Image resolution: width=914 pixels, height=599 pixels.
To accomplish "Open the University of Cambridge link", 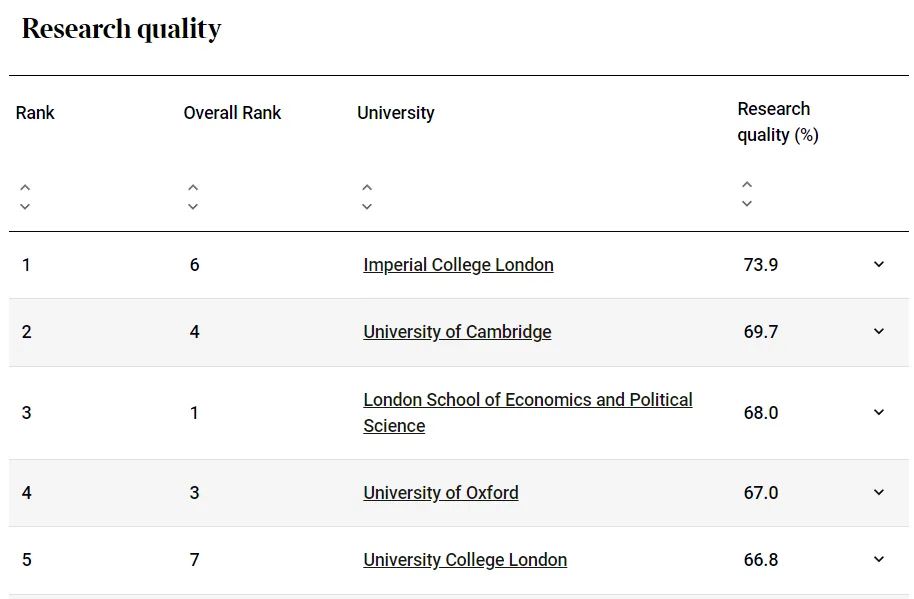I will pos(457,332).
